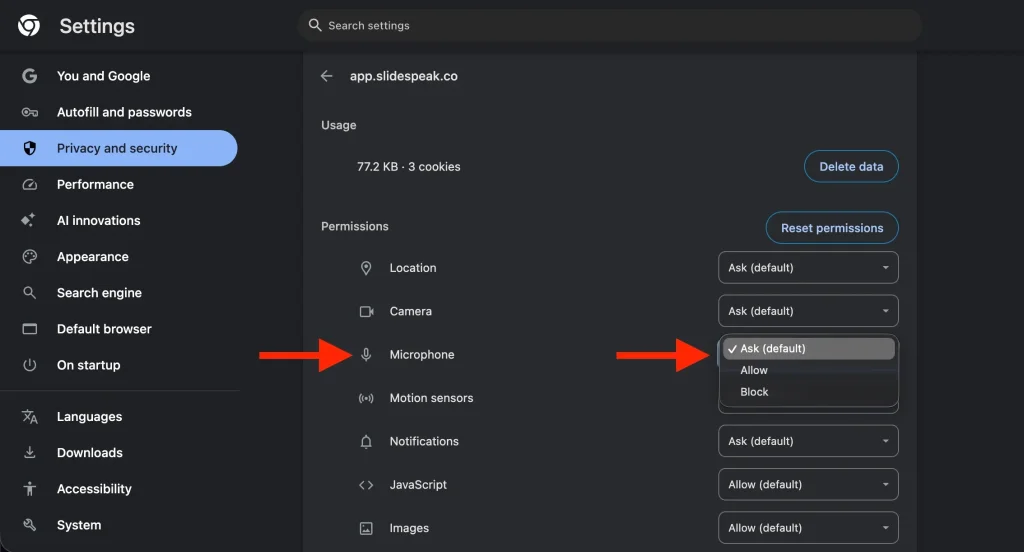Click the sparkle icon for AI innovations

[28, 220]
